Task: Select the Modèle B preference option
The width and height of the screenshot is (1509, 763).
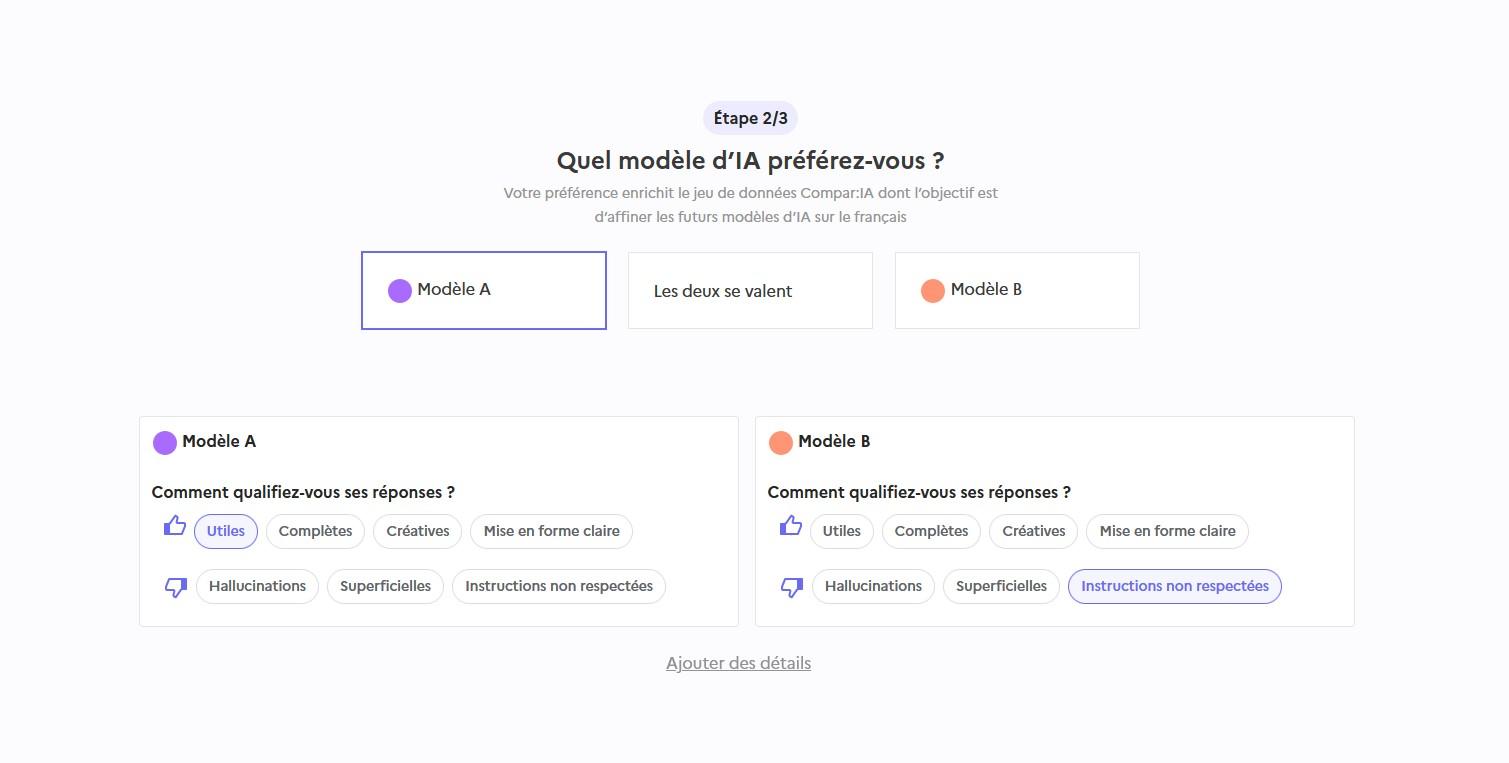Action: click(x=1017, y=290)
